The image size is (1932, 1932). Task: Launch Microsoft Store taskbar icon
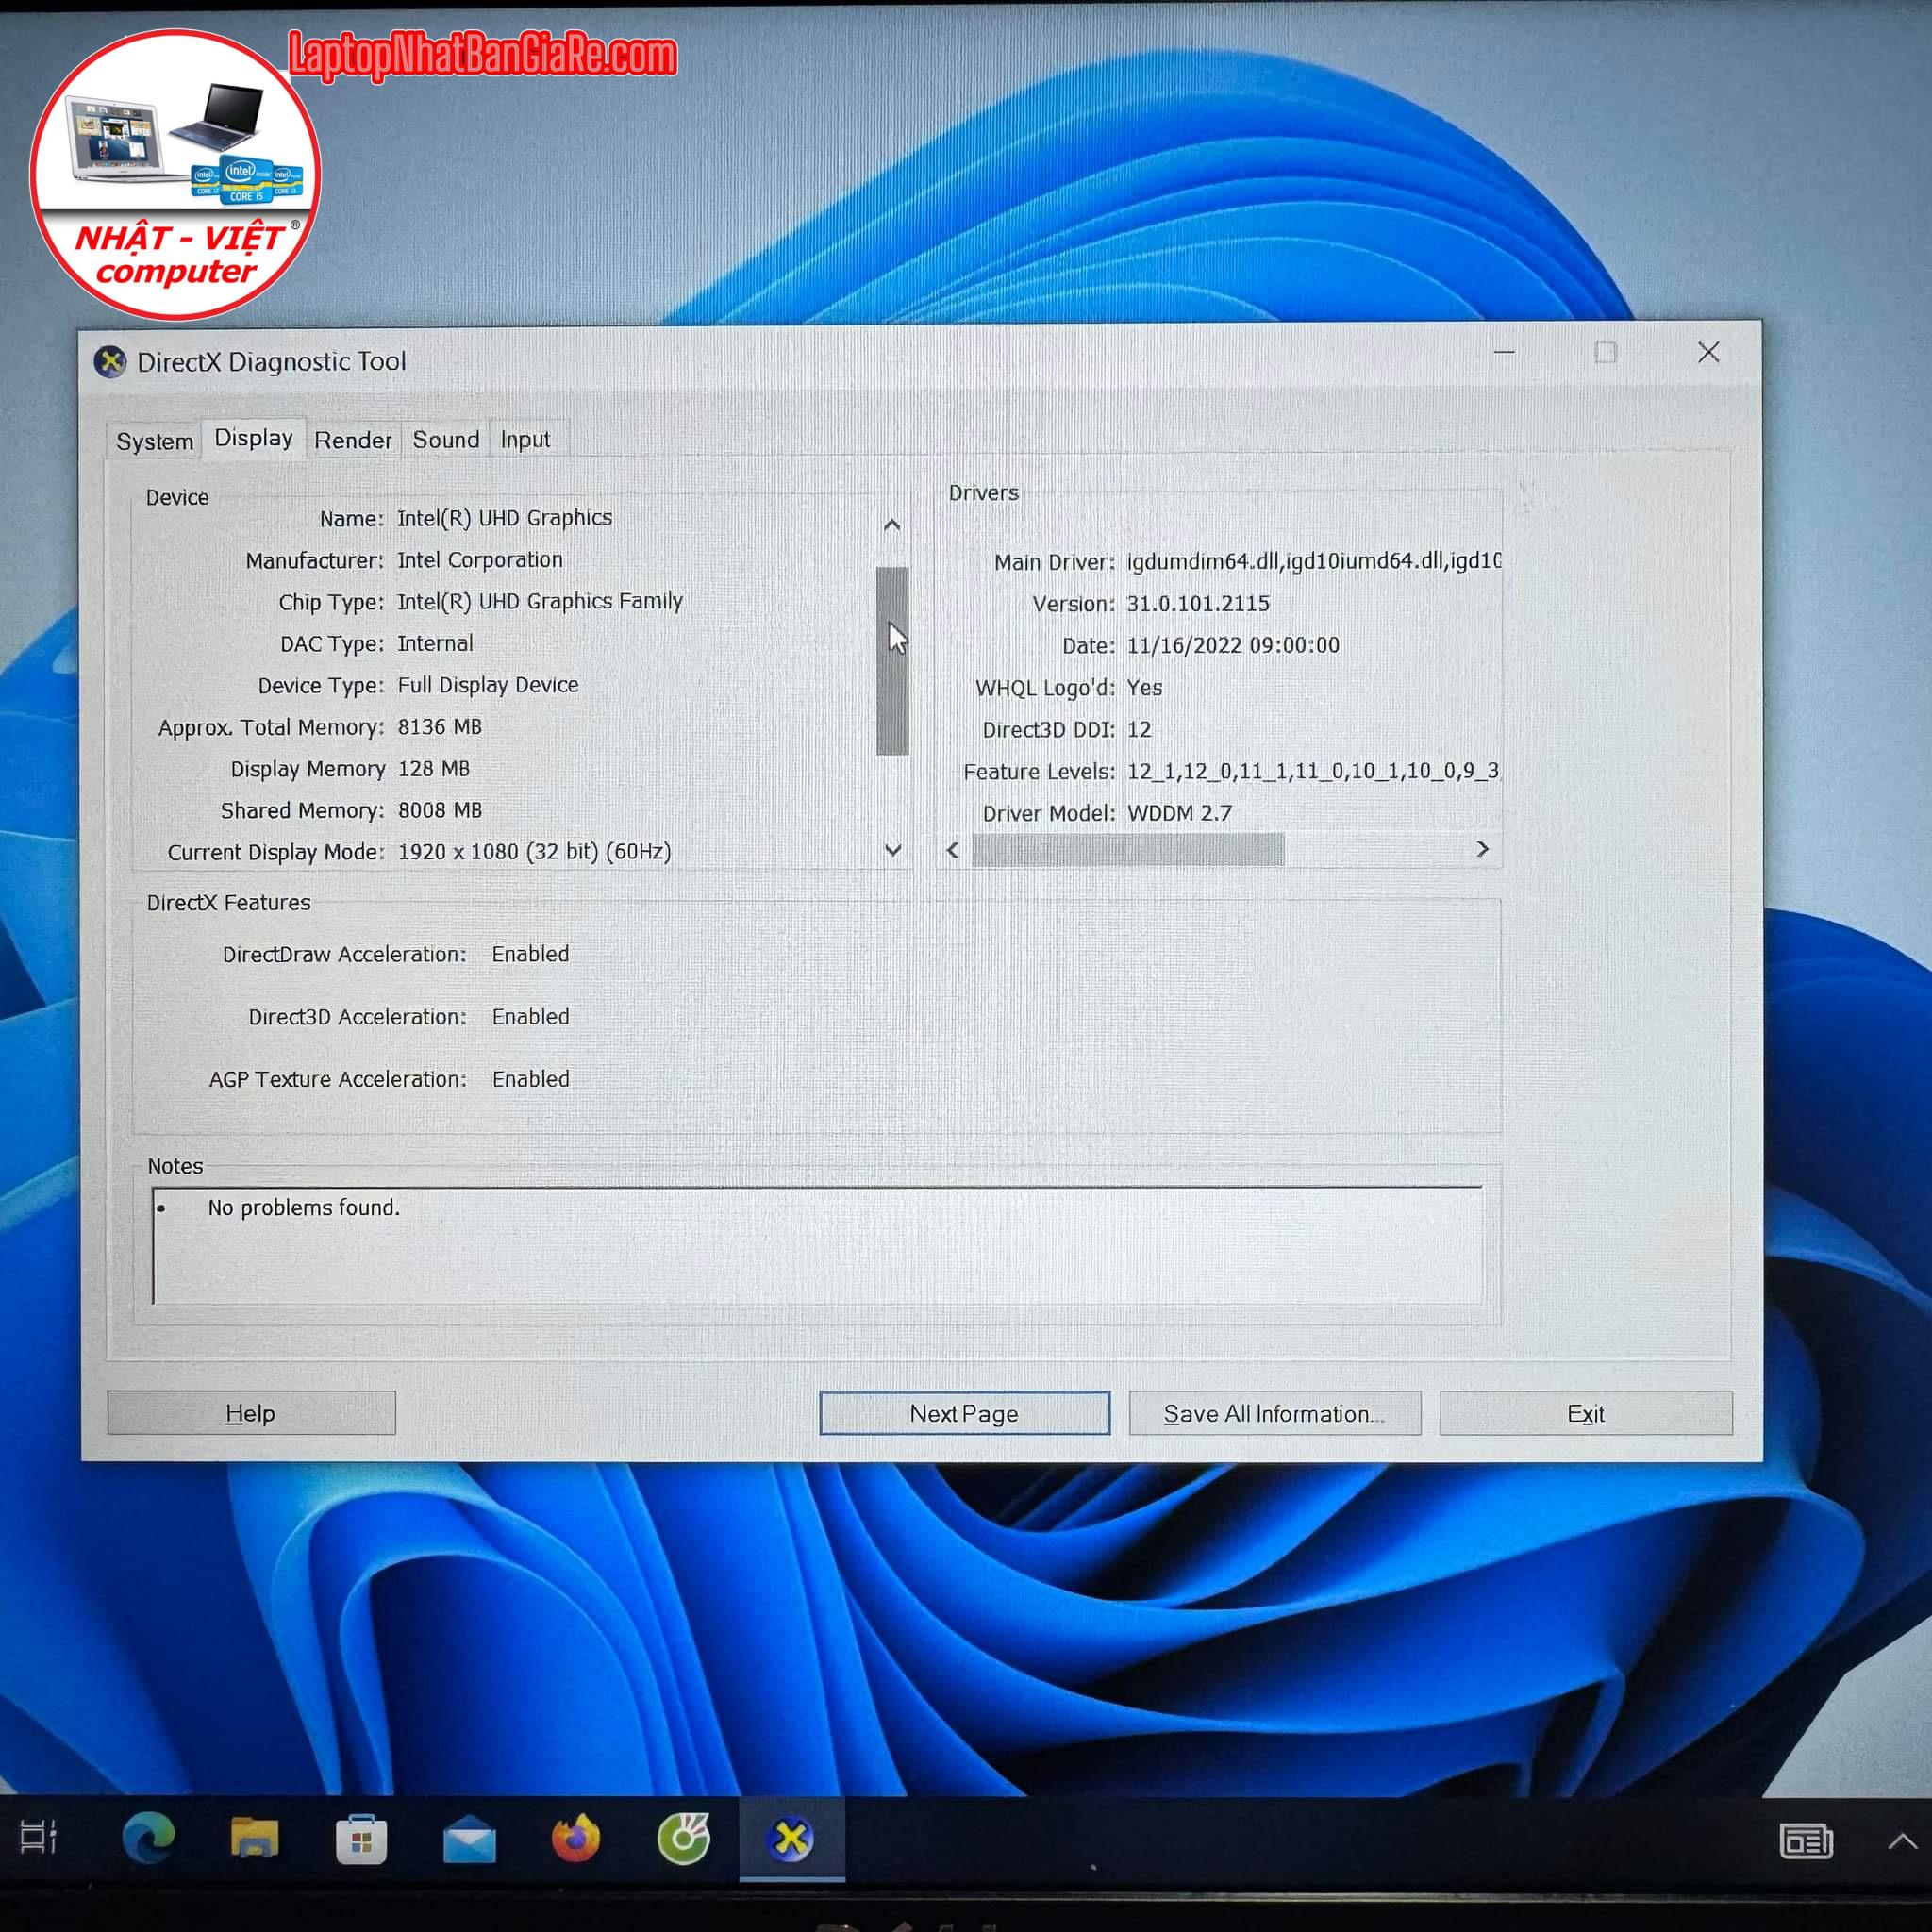(361, 1840)
